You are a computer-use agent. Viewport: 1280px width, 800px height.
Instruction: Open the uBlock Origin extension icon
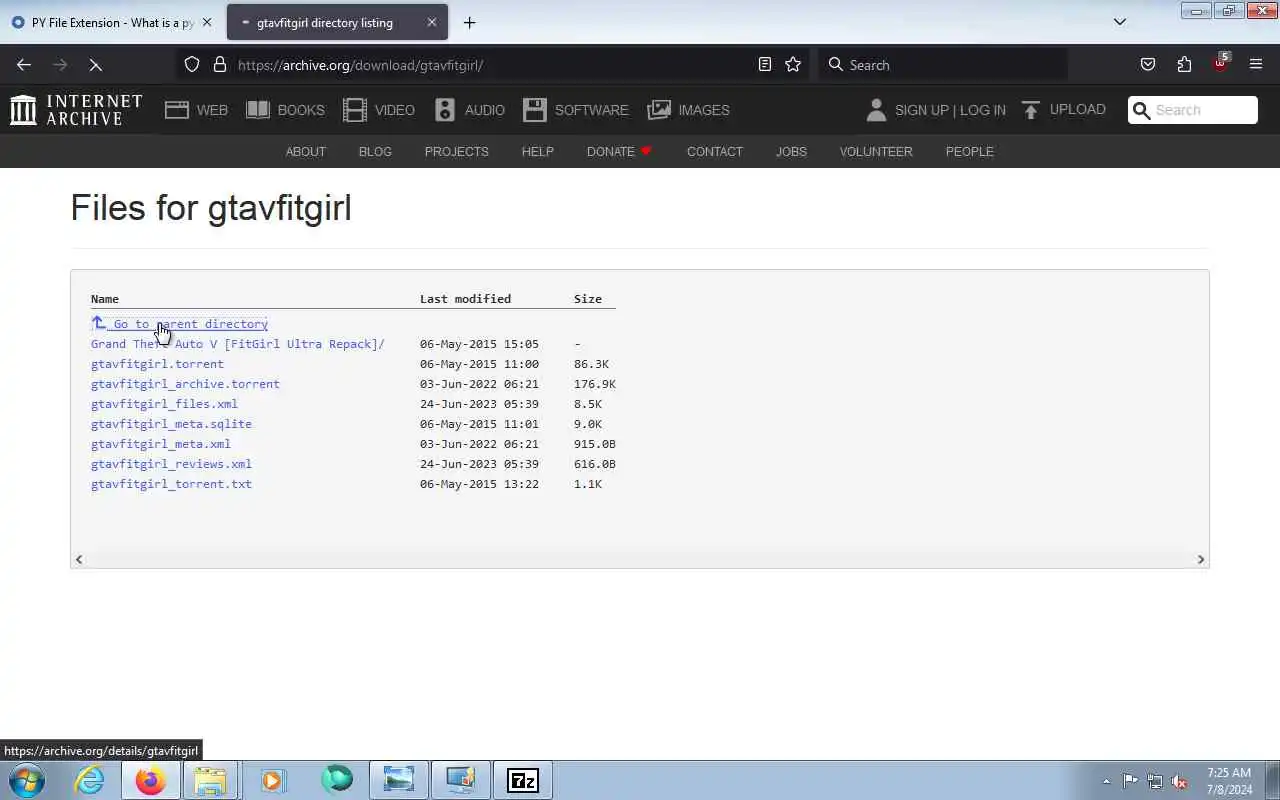click(1220, 63)
